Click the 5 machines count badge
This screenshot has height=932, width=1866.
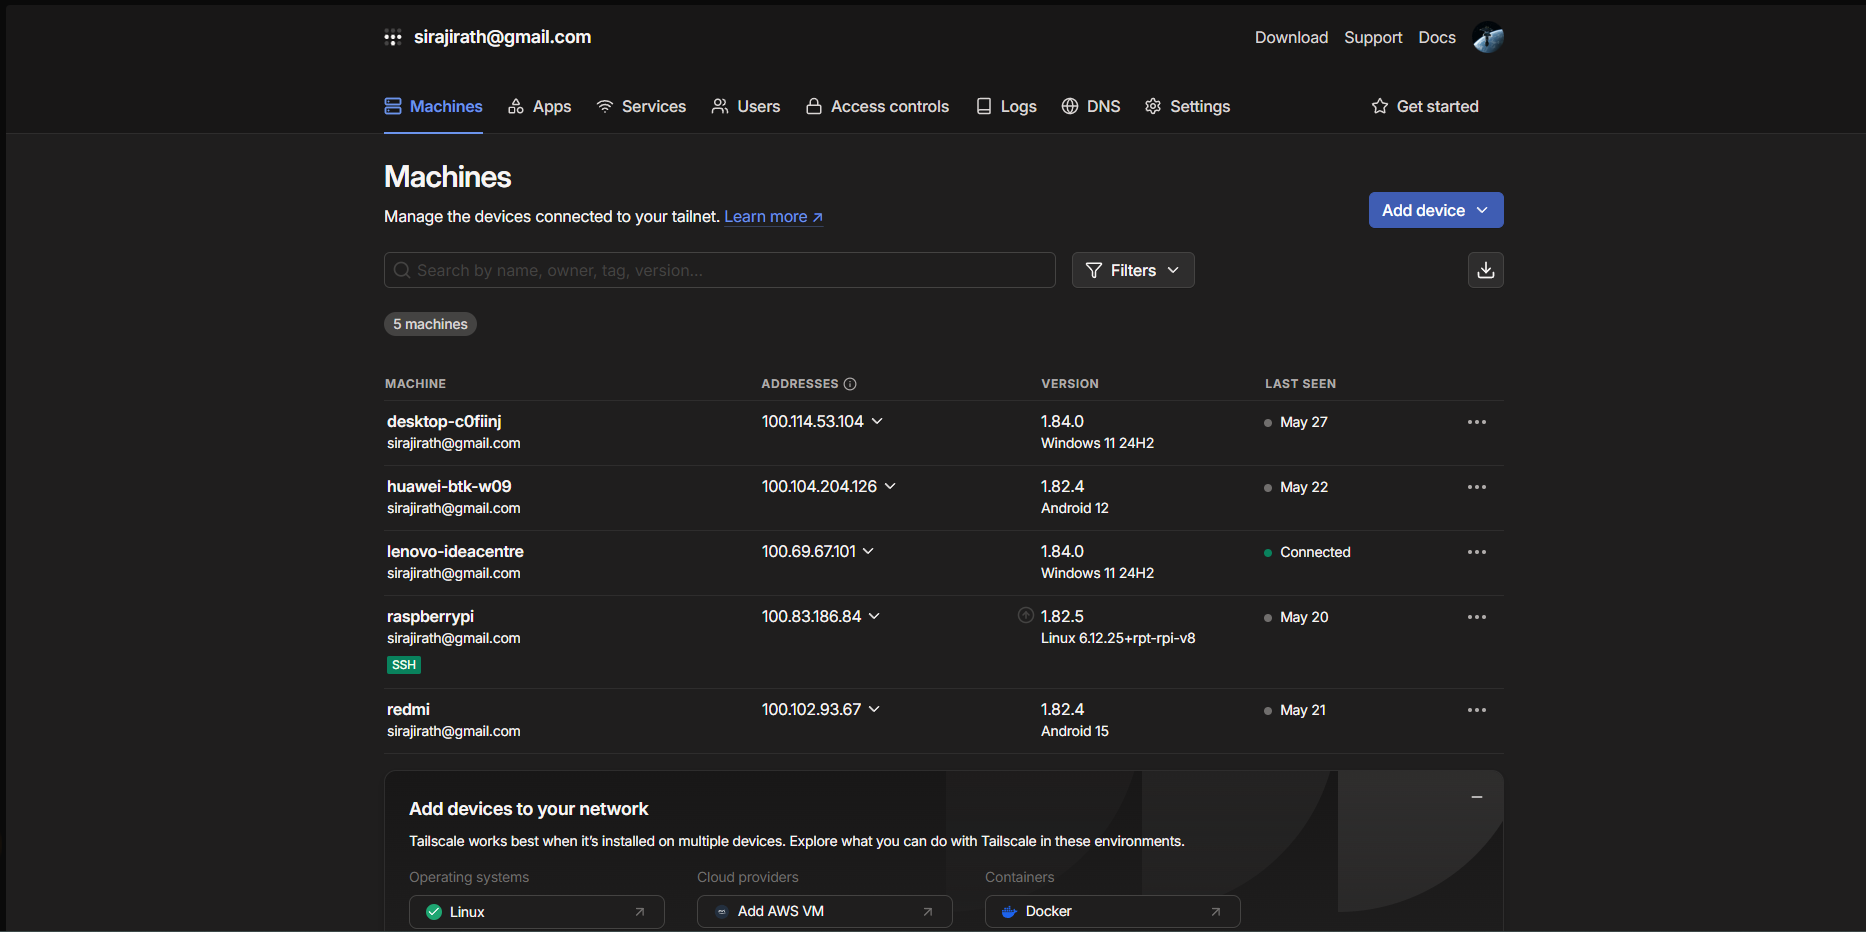pyautogui.click(x=430, y=324)
